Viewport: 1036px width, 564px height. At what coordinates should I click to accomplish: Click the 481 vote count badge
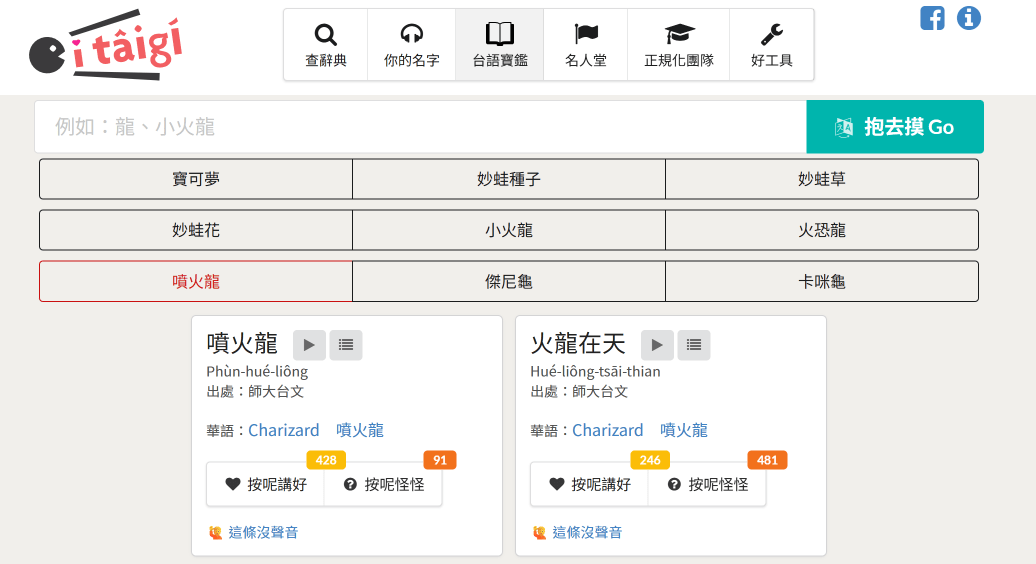(x=767, y=460)
